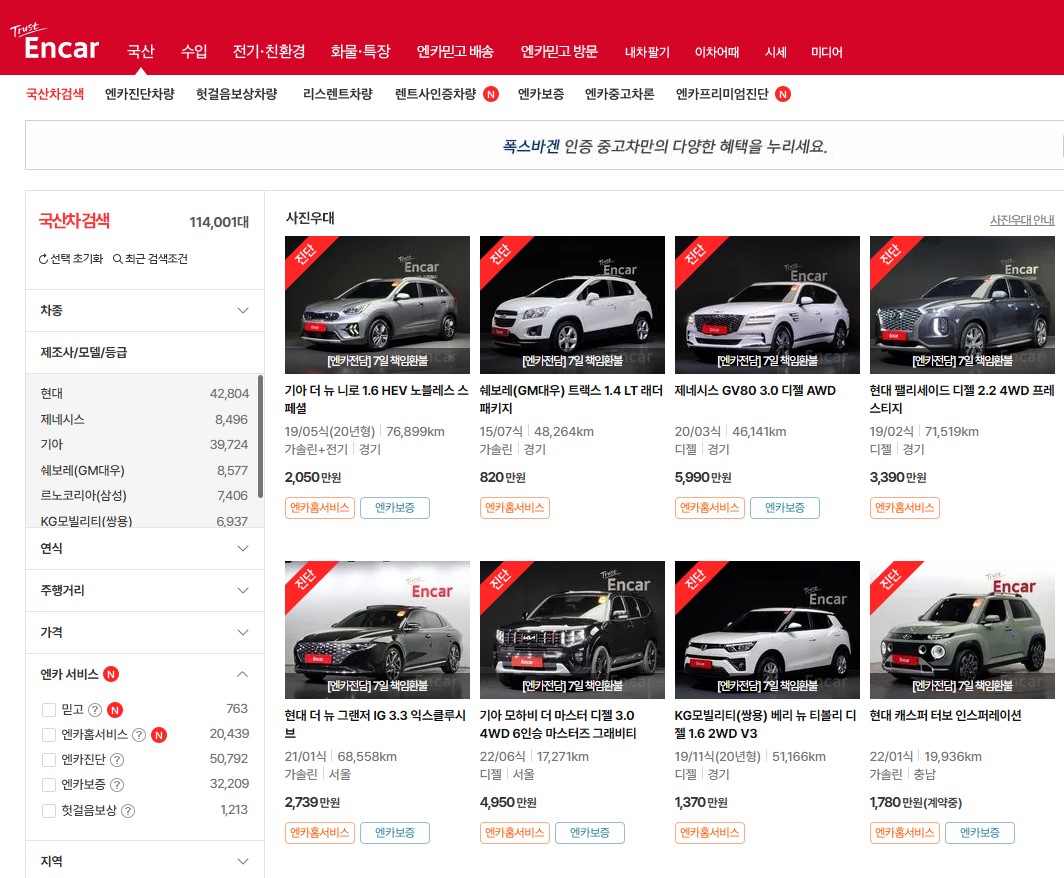Go to 엔카믿고 배송 menu

pos(455,52)
